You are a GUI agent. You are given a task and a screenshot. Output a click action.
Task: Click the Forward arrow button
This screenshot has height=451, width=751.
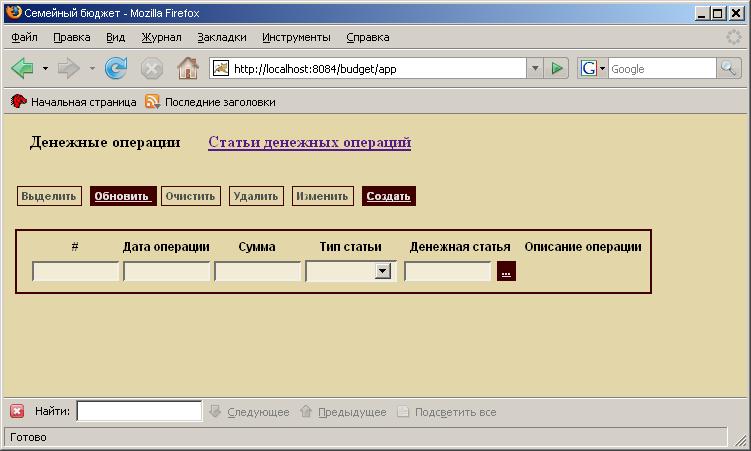68,68
